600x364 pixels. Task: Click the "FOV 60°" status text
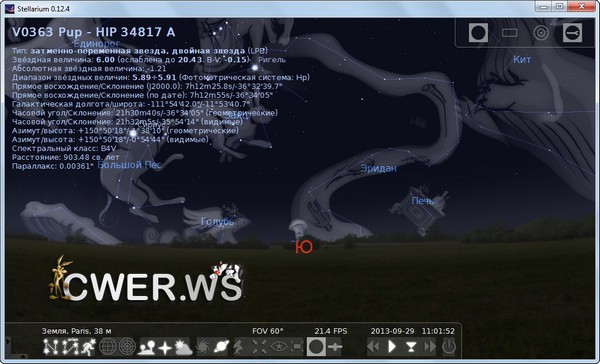point(268,331)
